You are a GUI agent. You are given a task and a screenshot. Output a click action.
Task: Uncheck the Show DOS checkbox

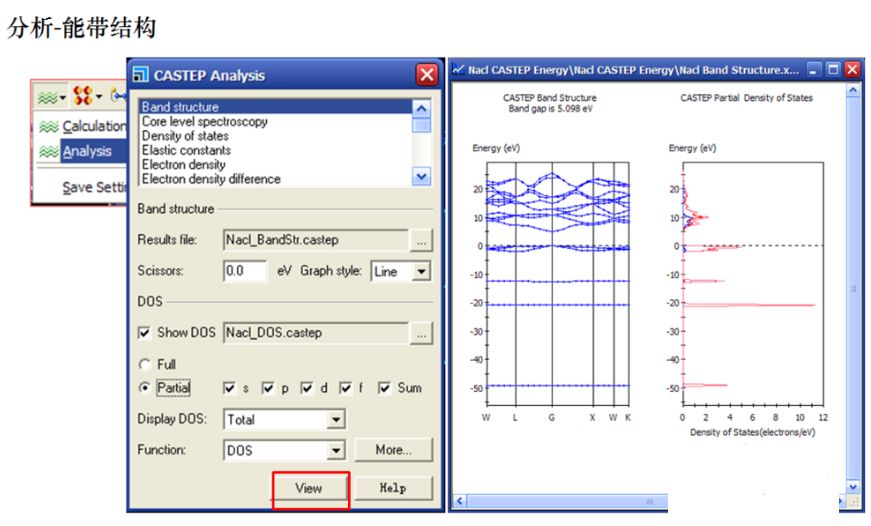coord(145,333)
